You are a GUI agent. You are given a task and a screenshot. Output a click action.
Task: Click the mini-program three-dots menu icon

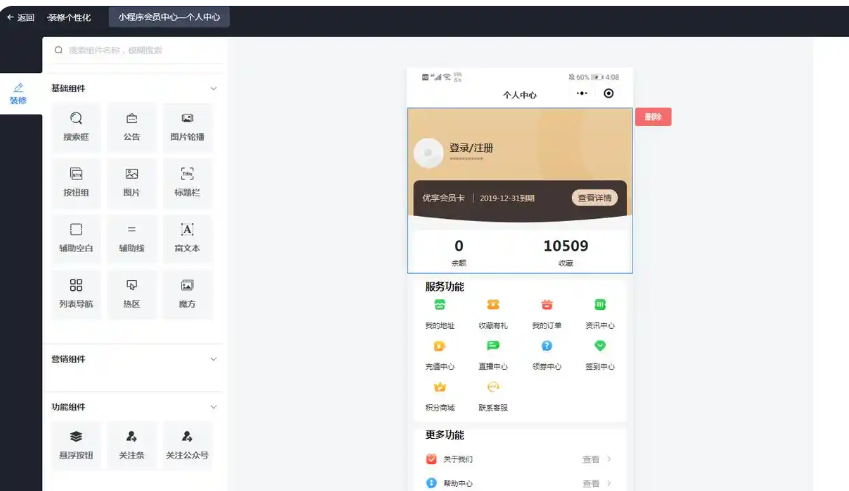[582, 93]
